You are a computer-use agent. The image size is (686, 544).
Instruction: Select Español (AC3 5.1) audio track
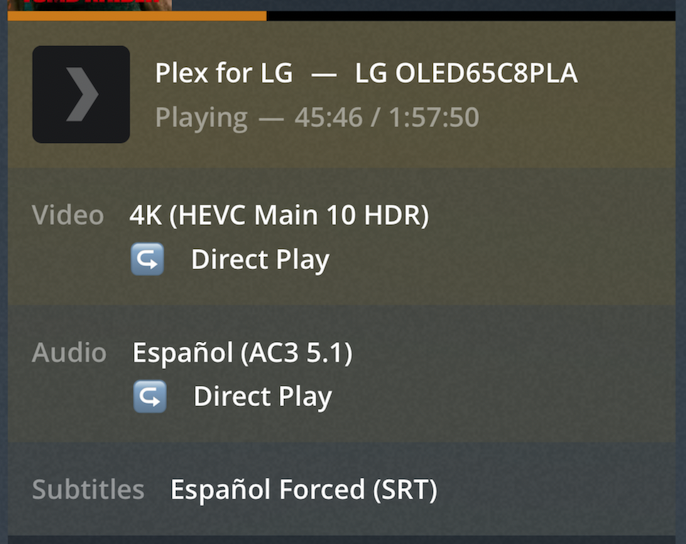[242, 353]
